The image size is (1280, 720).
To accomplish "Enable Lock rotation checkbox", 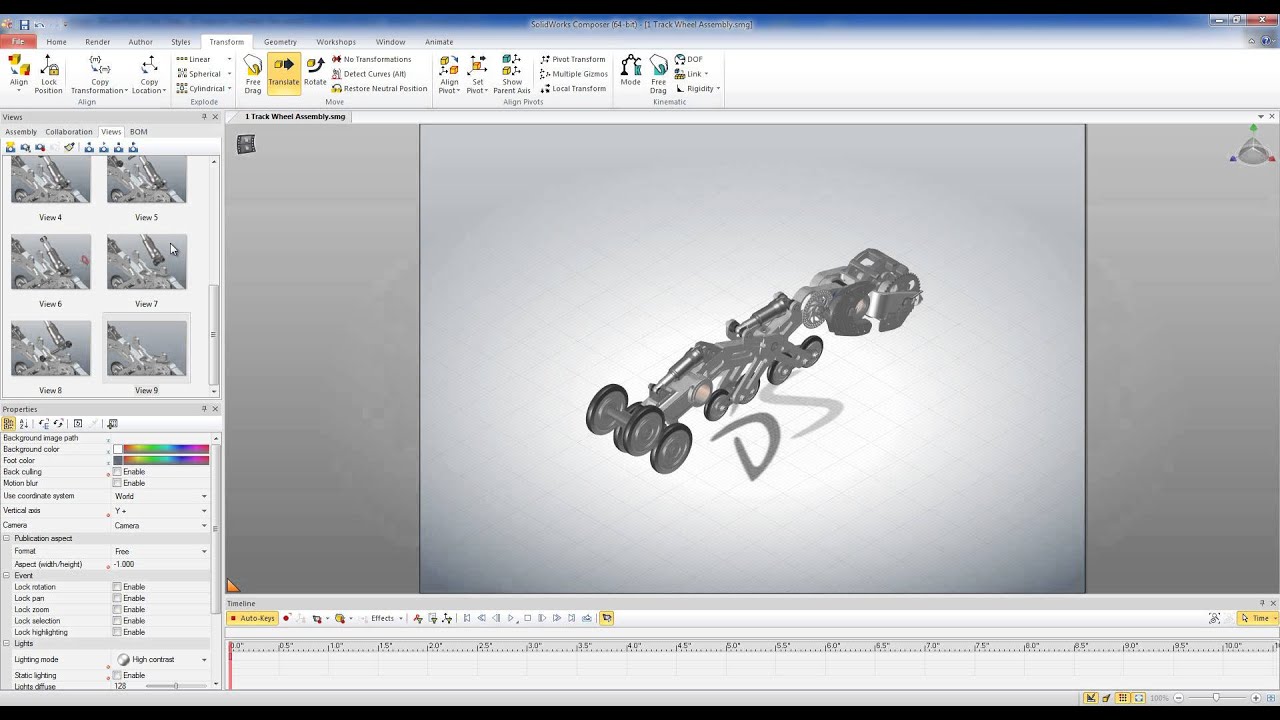I will point(117,587).
